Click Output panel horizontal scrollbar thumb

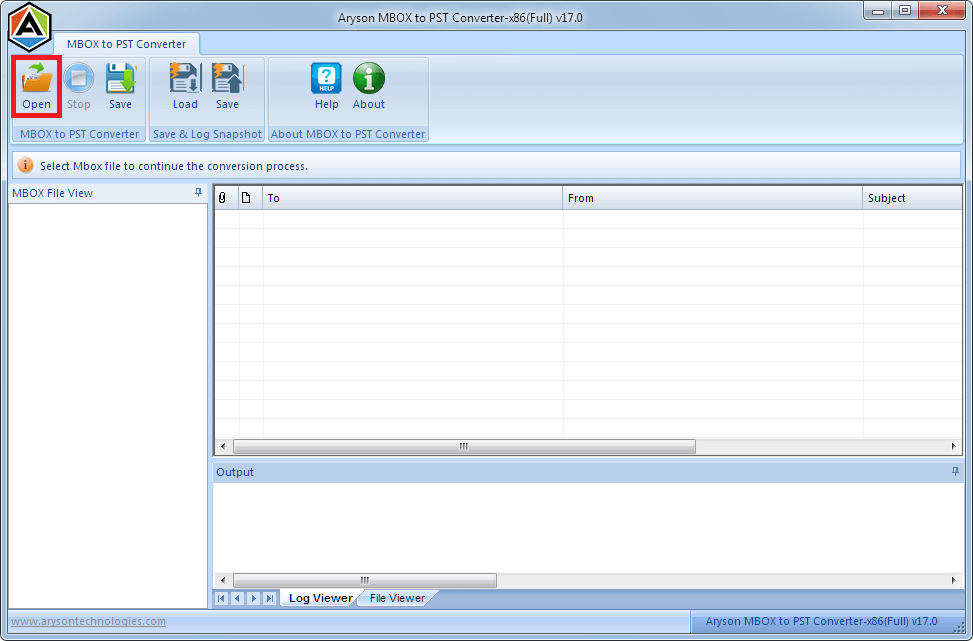pyautogui.click(x=365, y=580)
